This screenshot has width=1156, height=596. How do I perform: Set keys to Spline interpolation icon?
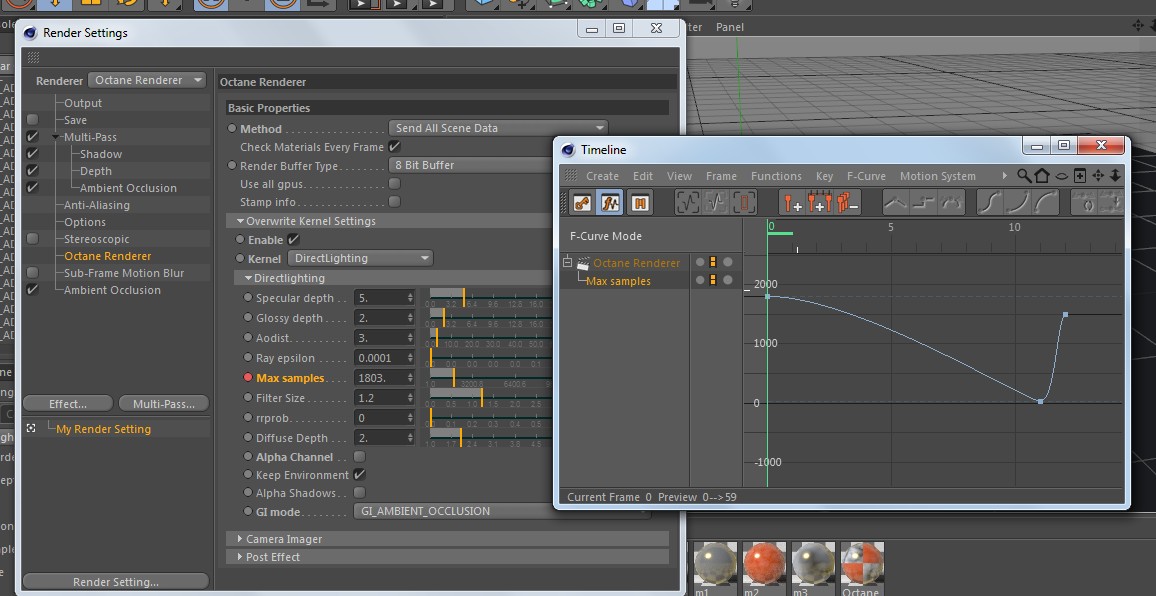click(952, 202)
